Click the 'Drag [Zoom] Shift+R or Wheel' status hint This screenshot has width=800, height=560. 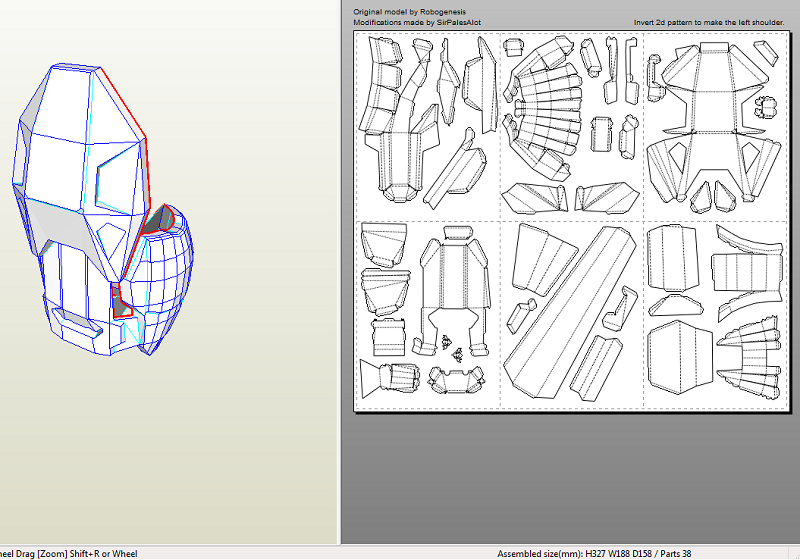[x=68, y=553]
